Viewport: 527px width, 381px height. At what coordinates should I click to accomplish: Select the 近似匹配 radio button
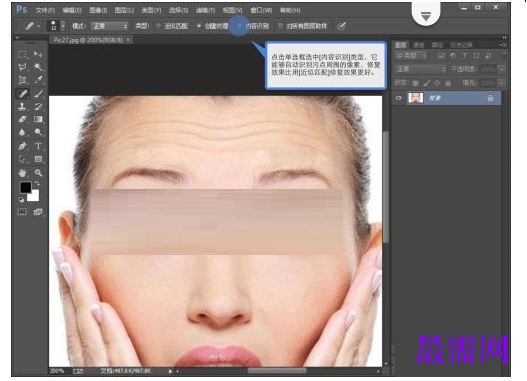coord(159,26)
